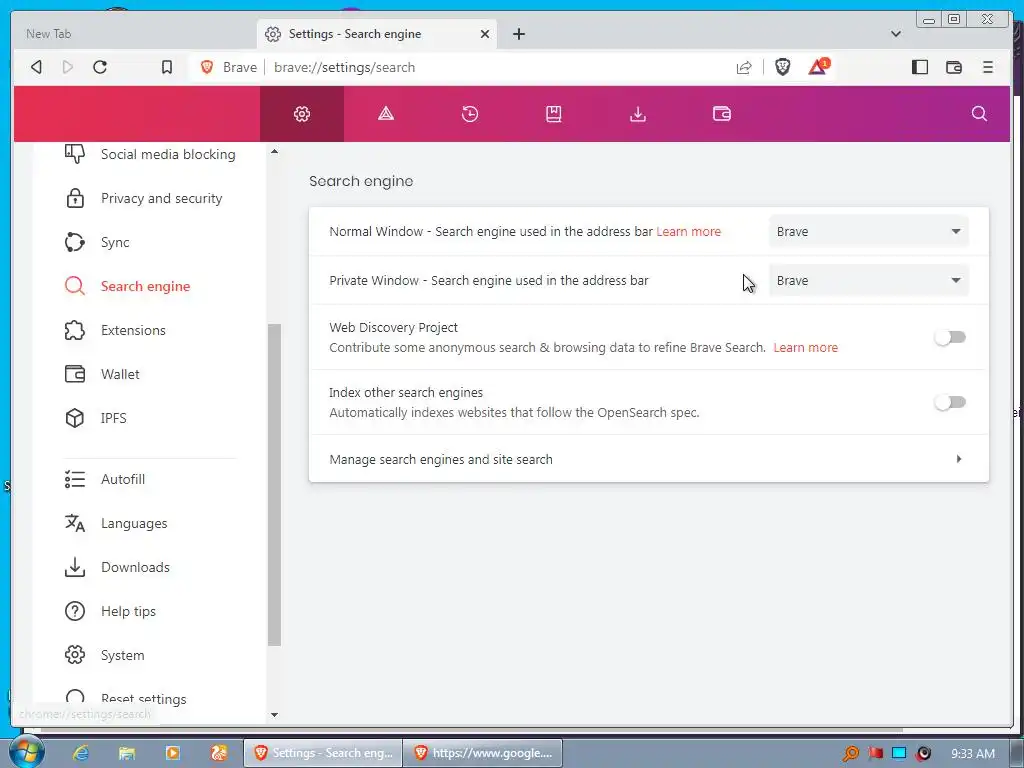1024x768 pixels.
Task: Select the Settings - Search engine tab
Action: tap(377, 34)
